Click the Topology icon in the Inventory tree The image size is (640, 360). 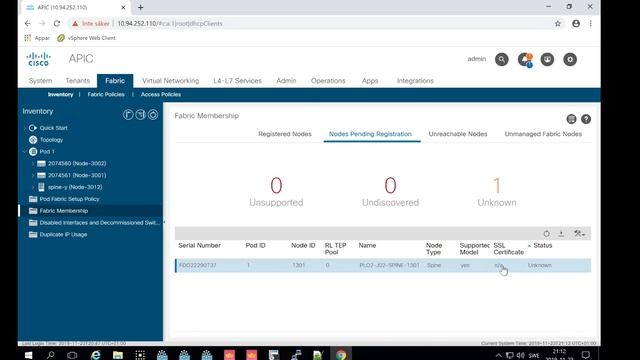coord(33,140)
